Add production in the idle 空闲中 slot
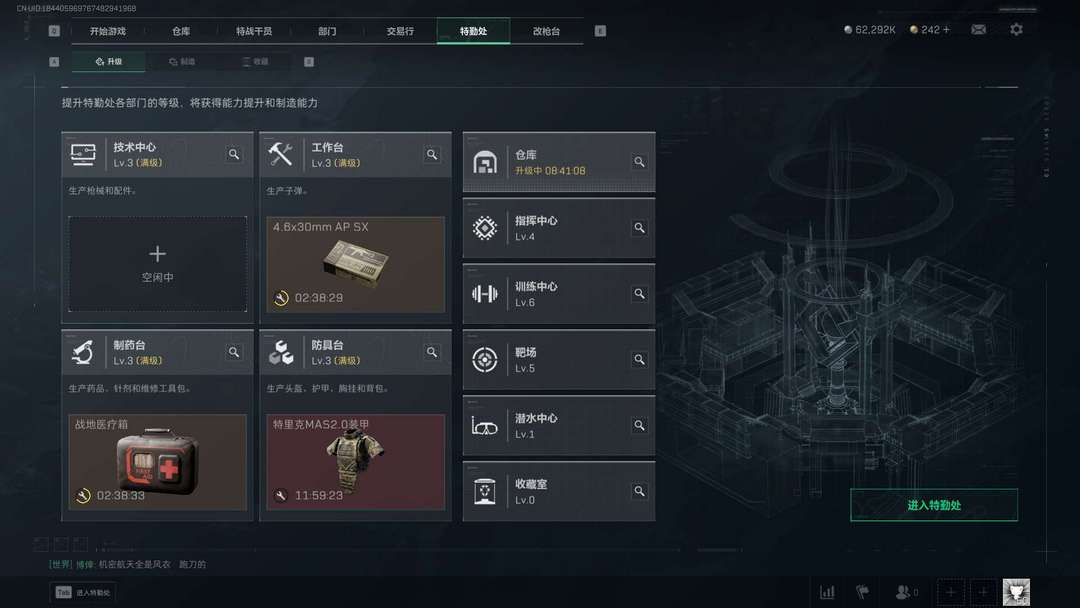This screenshot has height=608, width=1080. (158, 264)
